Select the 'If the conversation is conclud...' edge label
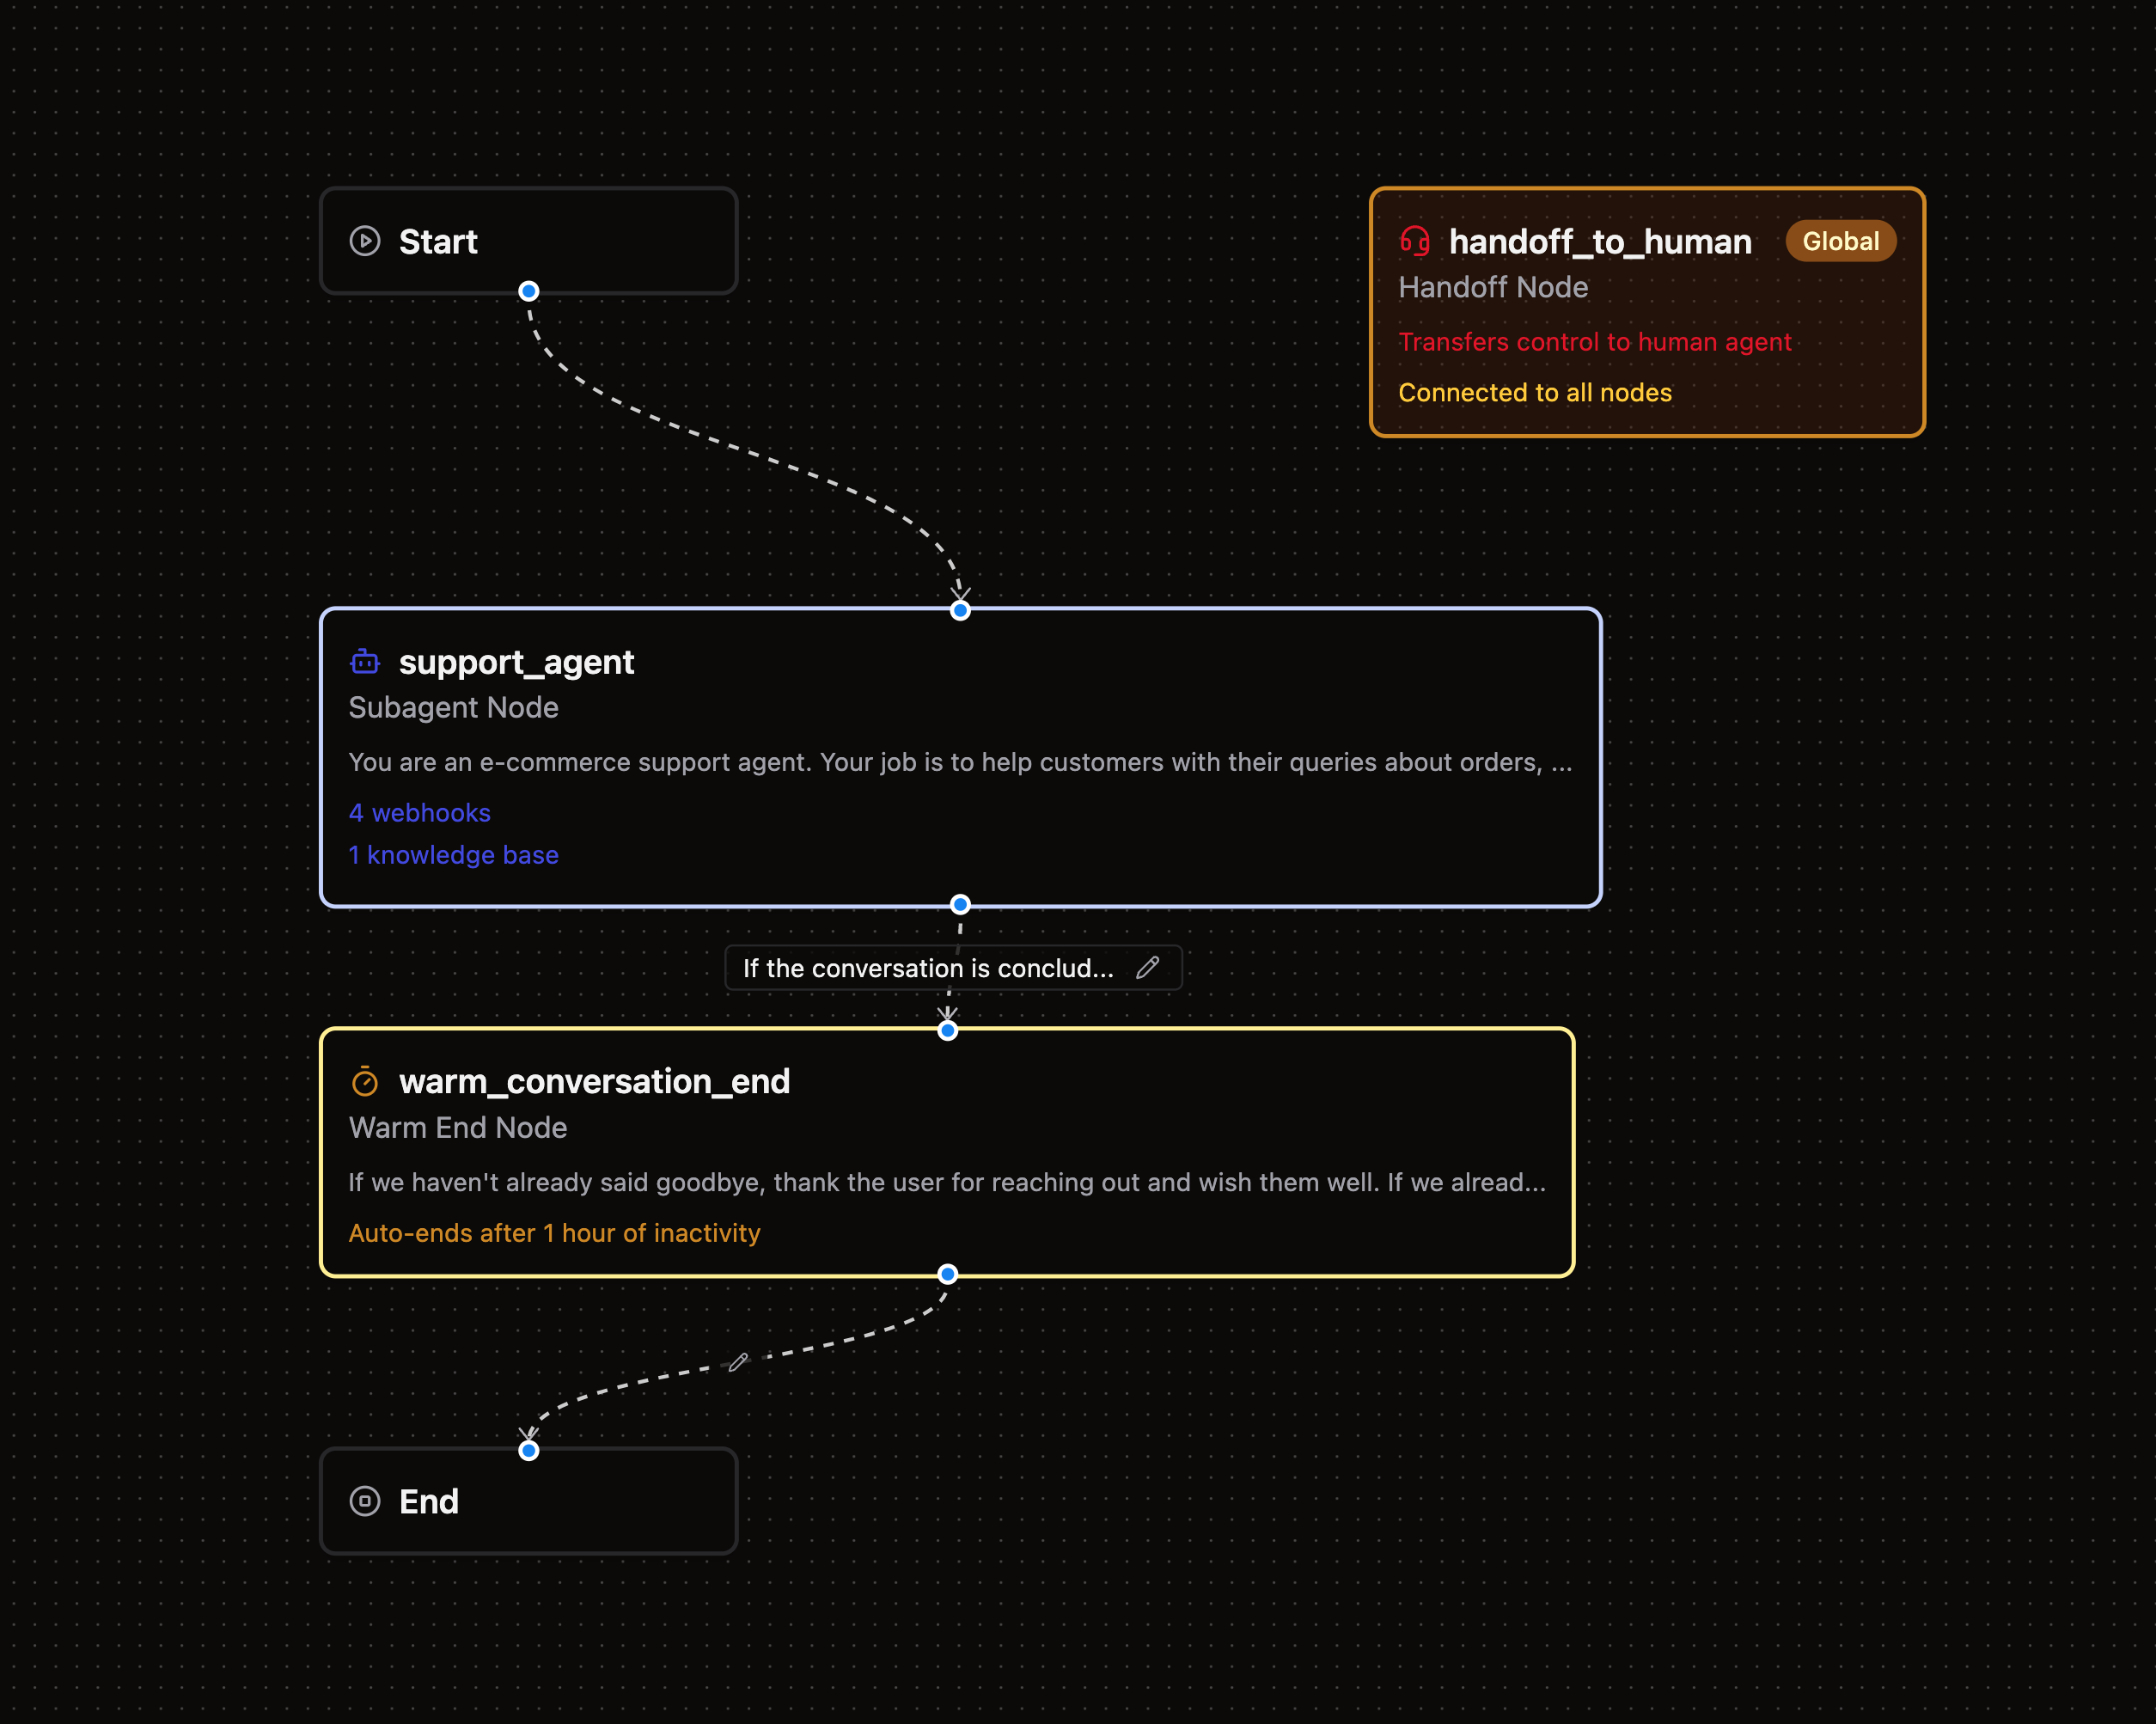Image resolution: width=2156 pixels, height=1724 pixels. pos(927,968)
